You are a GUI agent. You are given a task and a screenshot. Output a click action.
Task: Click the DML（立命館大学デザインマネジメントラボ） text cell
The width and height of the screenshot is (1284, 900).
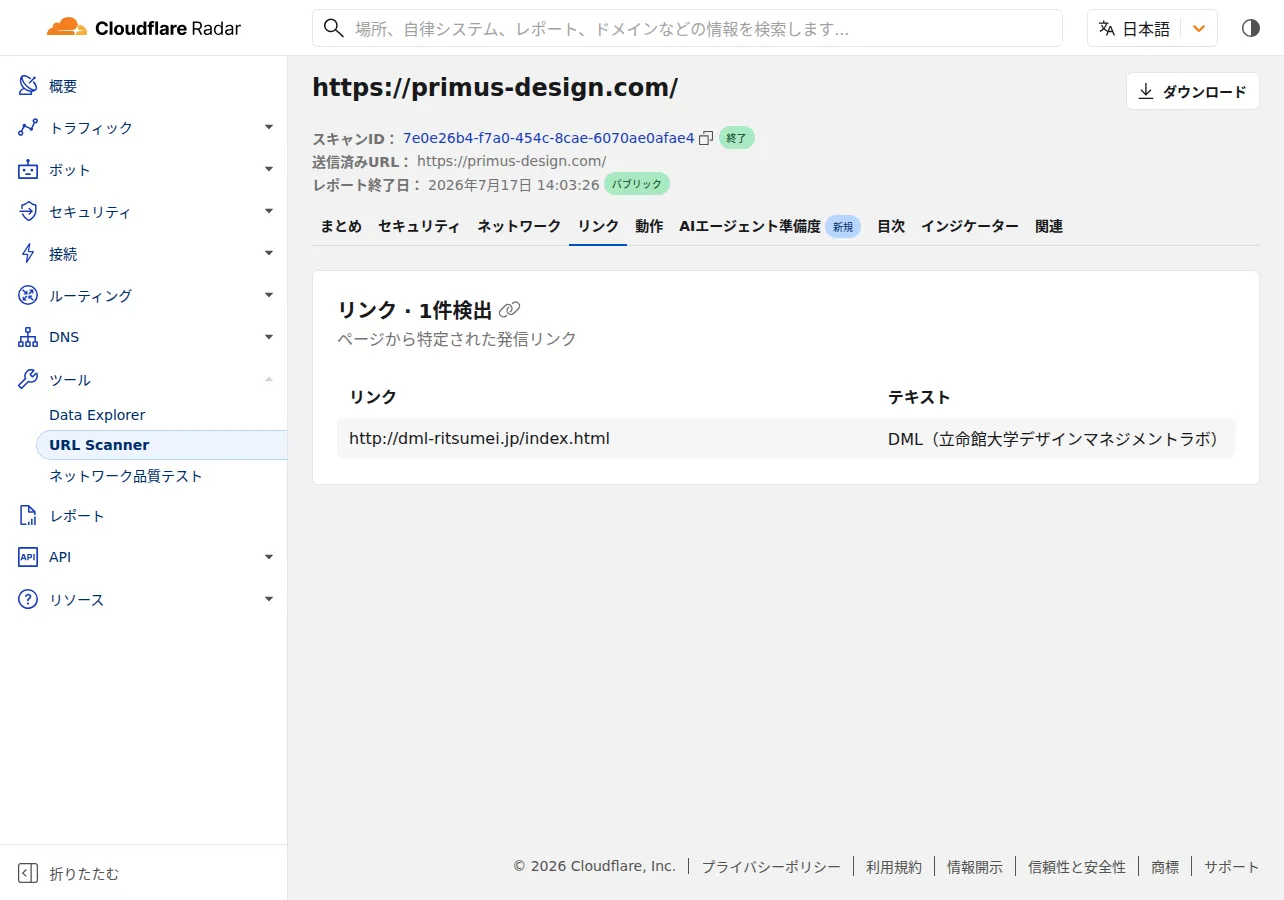click(1056, 439)
